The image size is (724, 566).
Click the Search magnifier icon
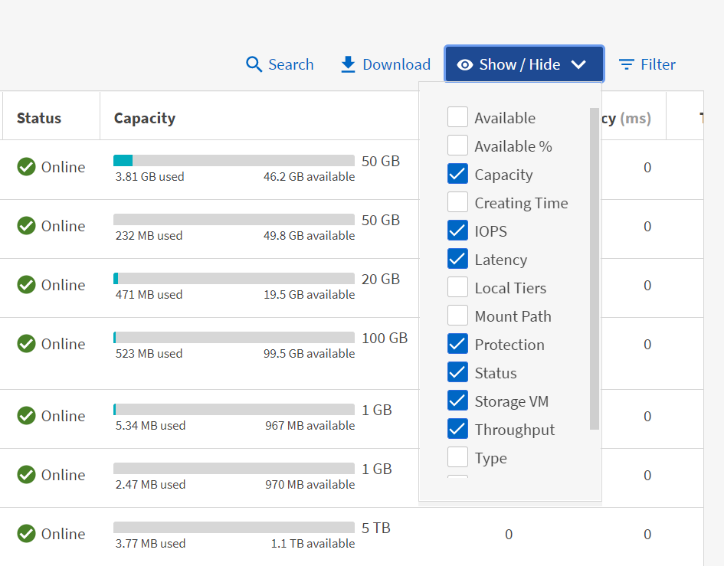254,65
